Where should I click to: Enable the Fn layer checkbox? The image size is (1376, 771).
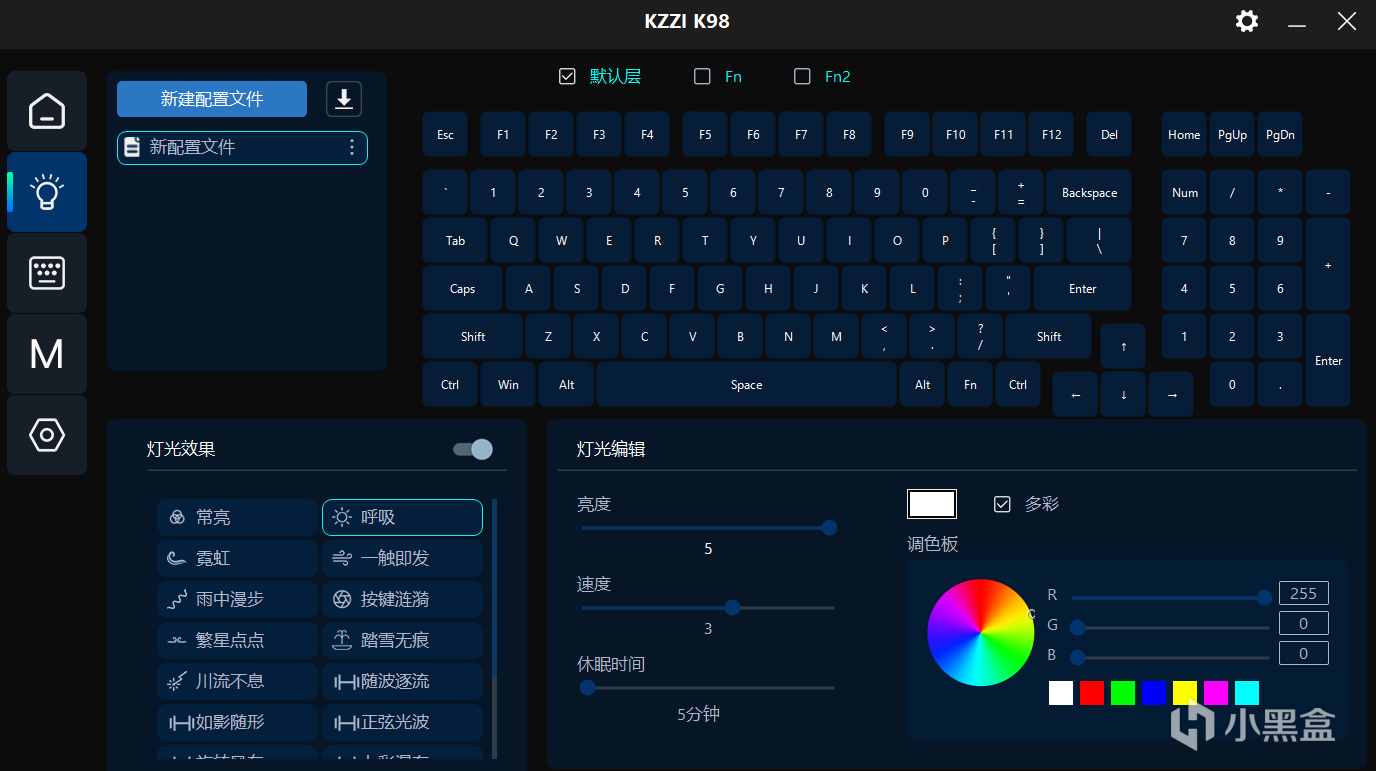tap(702, 76)
